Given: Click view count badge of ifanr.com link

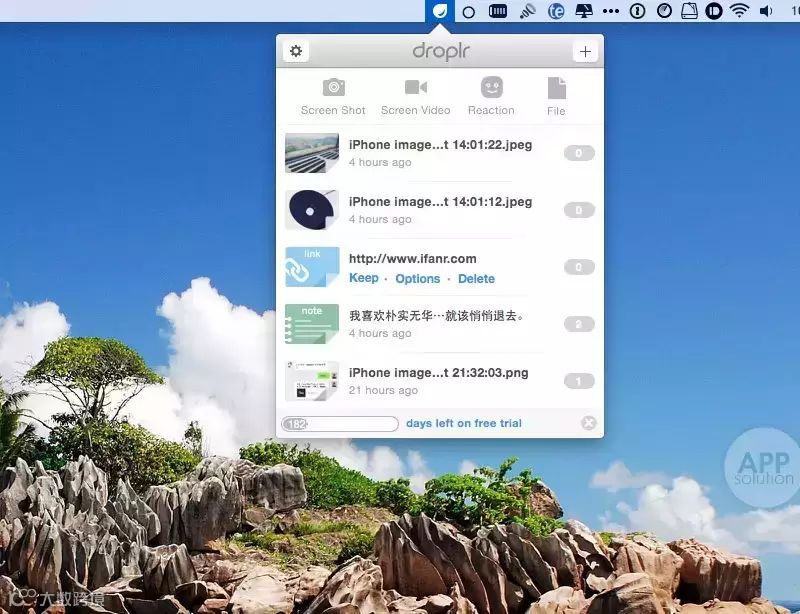Looking at the screenshot, I should [579, 267].
